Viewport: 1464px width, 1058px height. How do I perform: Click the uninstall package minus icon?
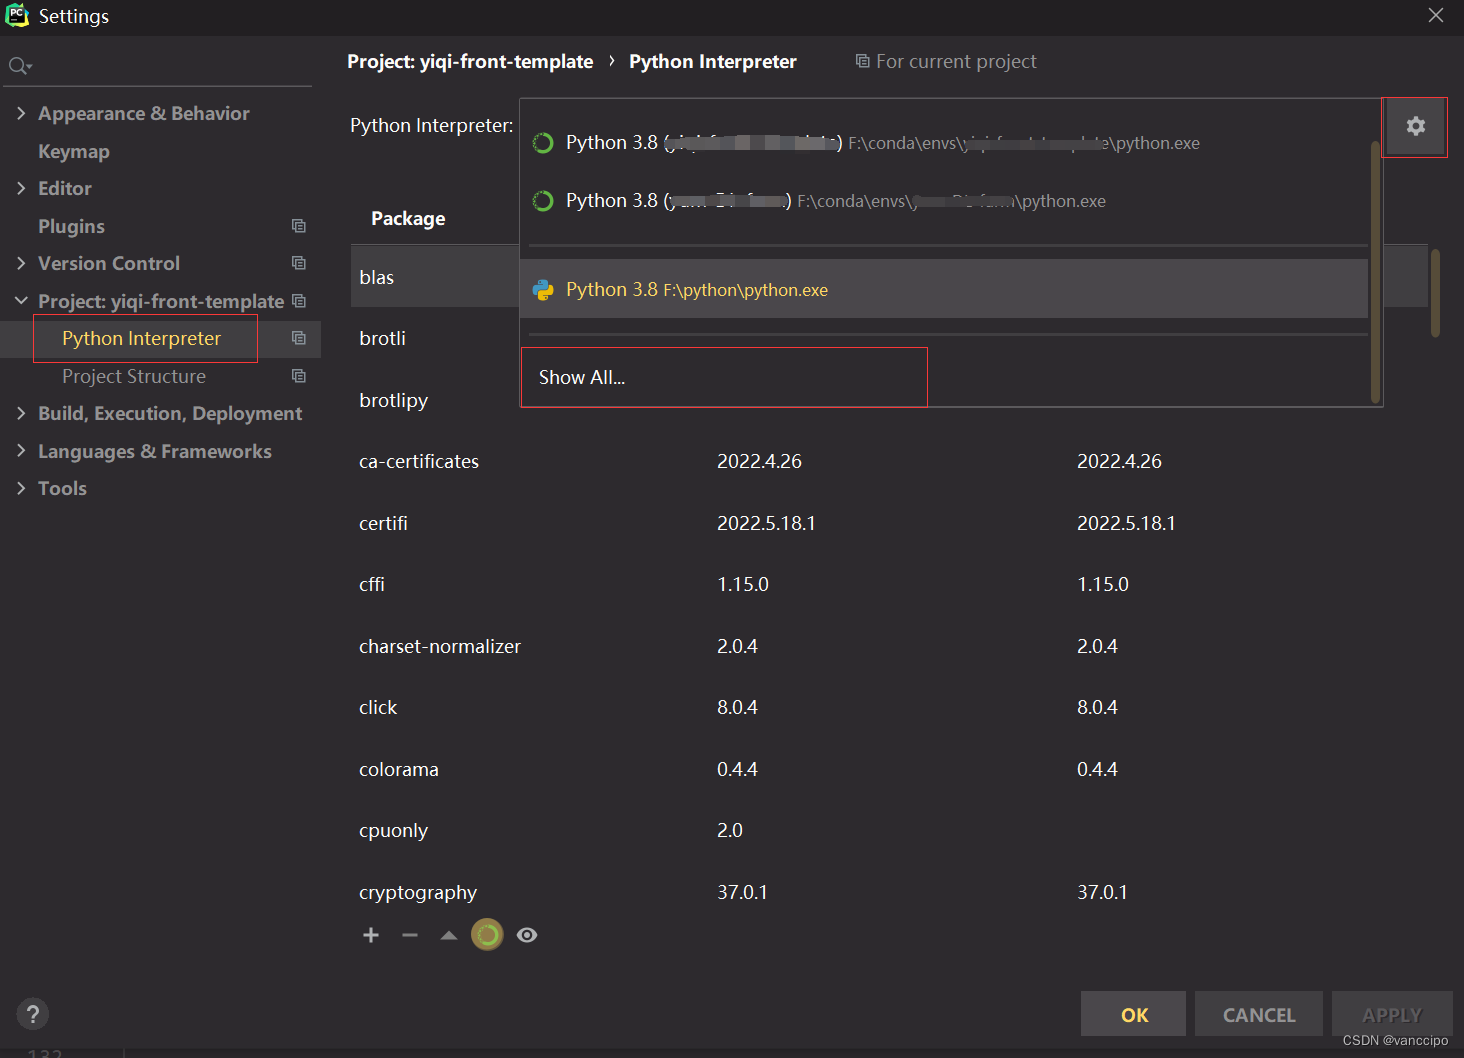[x=410, y=935]
